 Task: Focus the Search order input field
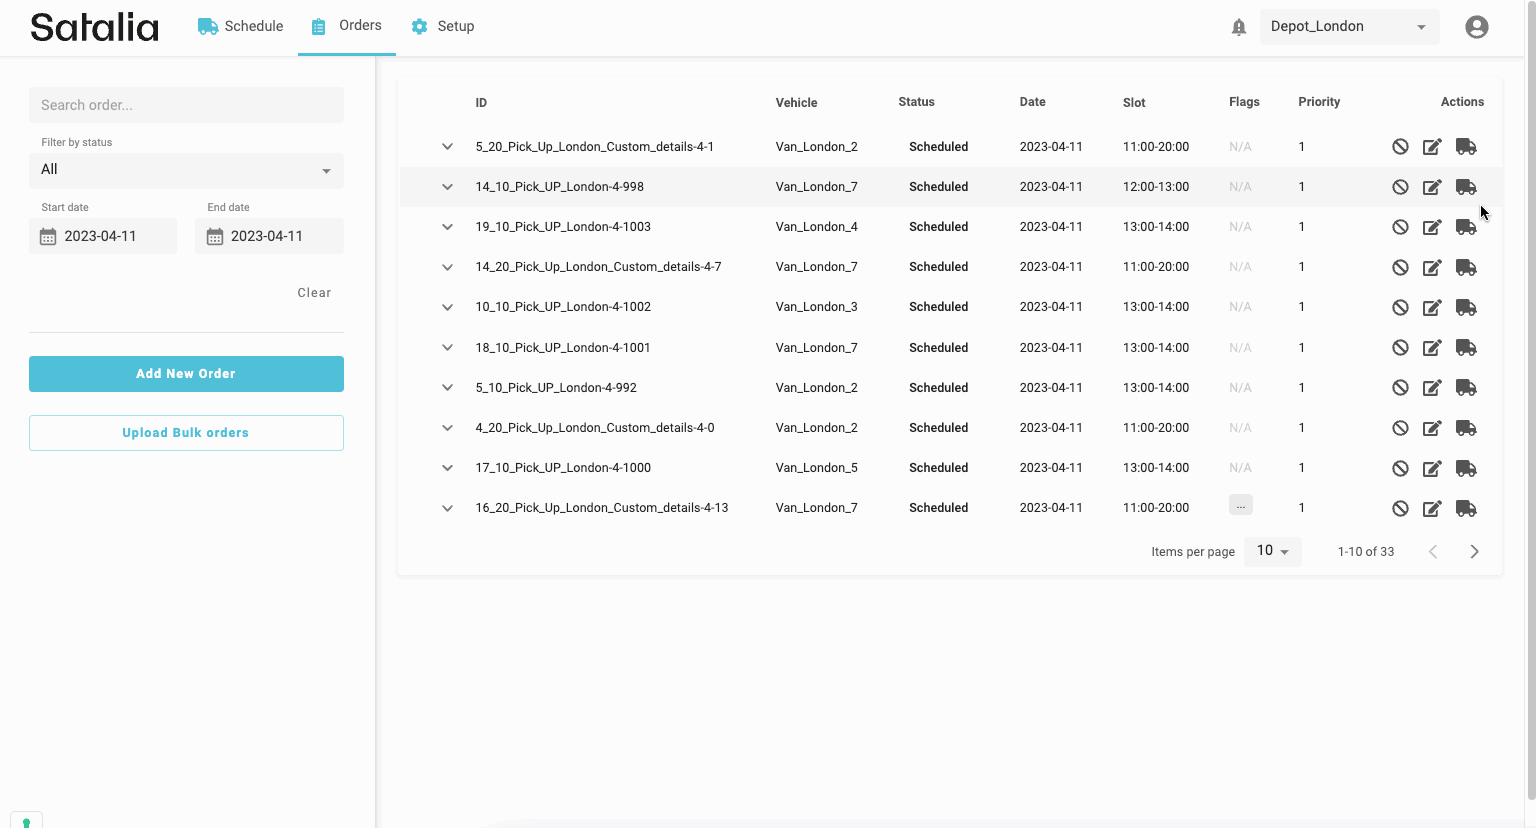coord(186,105)
